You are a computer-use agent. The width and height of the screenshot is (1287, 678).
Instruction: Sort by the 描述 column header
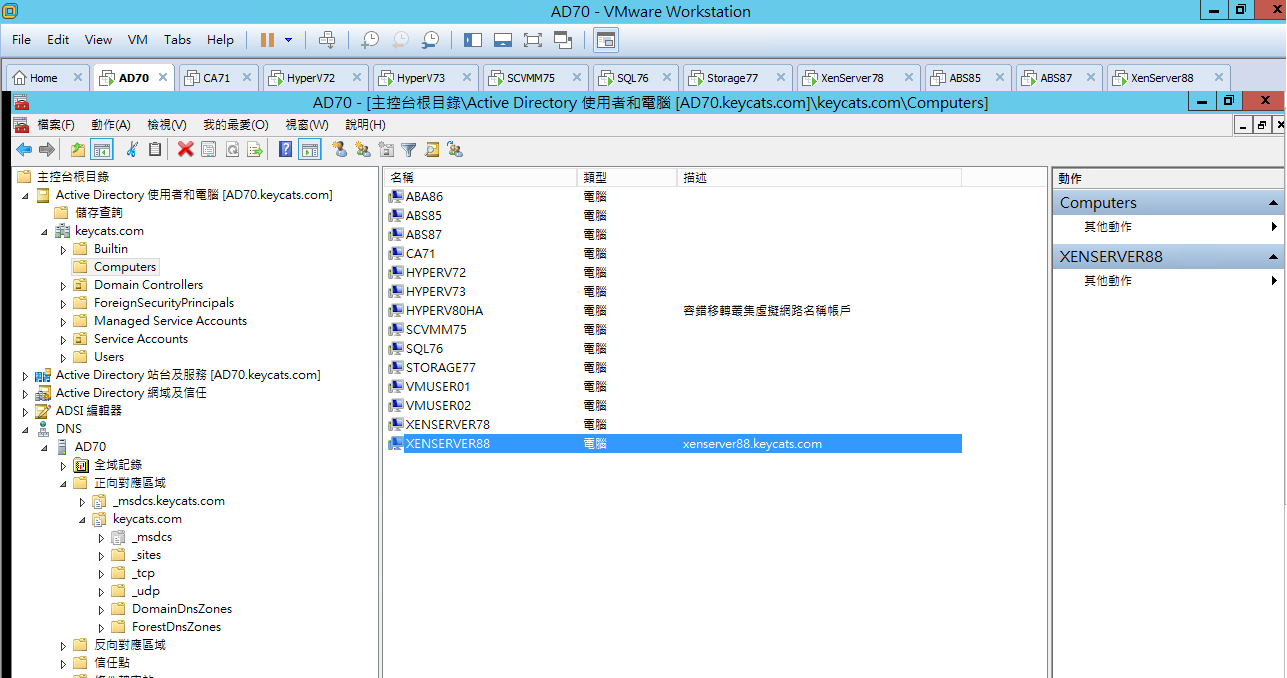819,177
